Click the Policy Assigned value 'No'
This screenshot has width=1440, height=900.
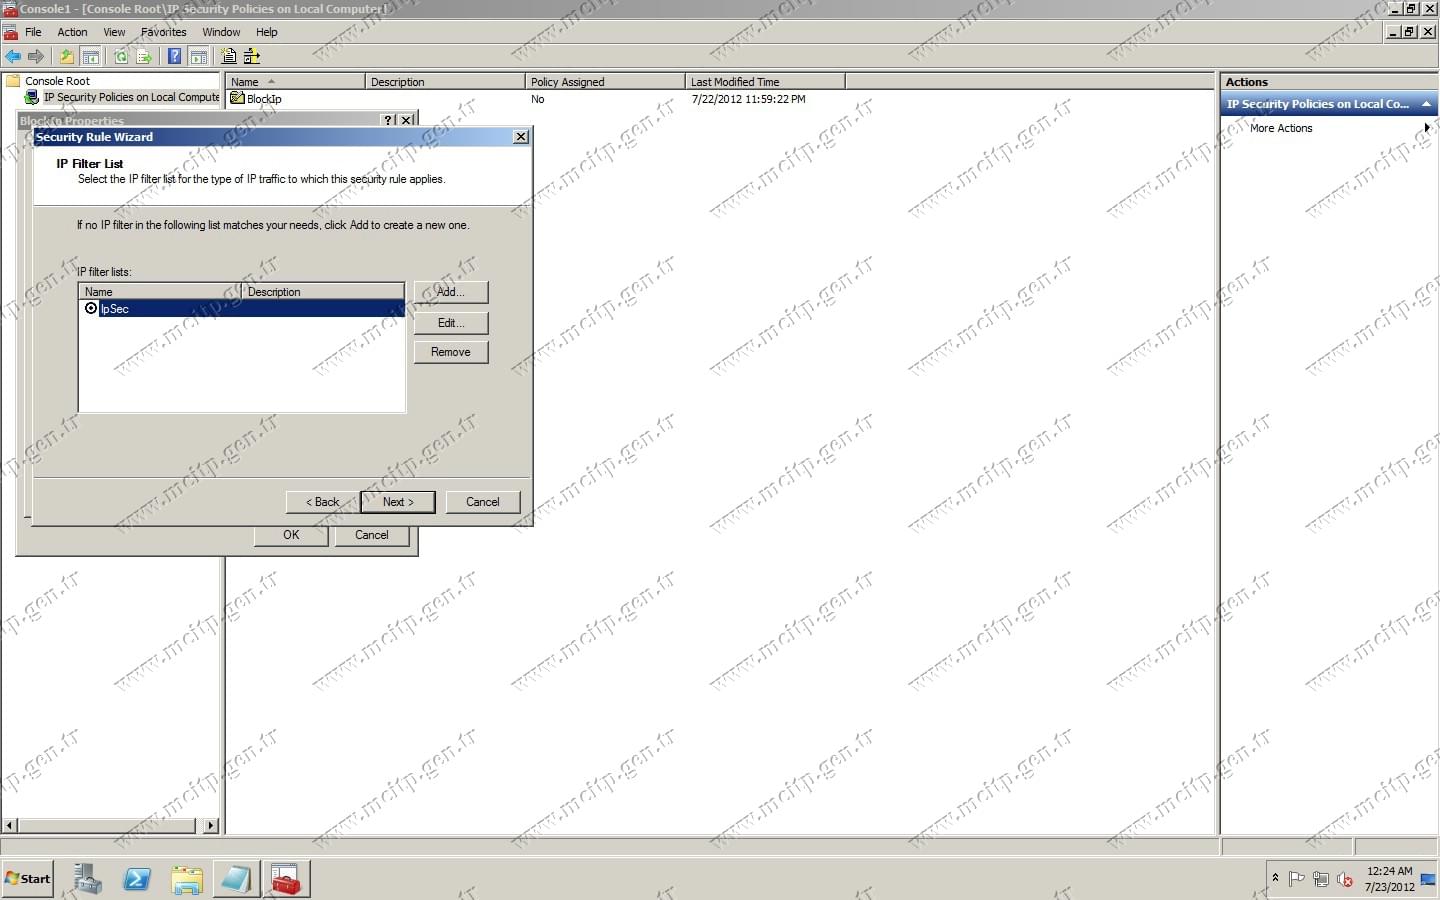[x=538, y=99]
